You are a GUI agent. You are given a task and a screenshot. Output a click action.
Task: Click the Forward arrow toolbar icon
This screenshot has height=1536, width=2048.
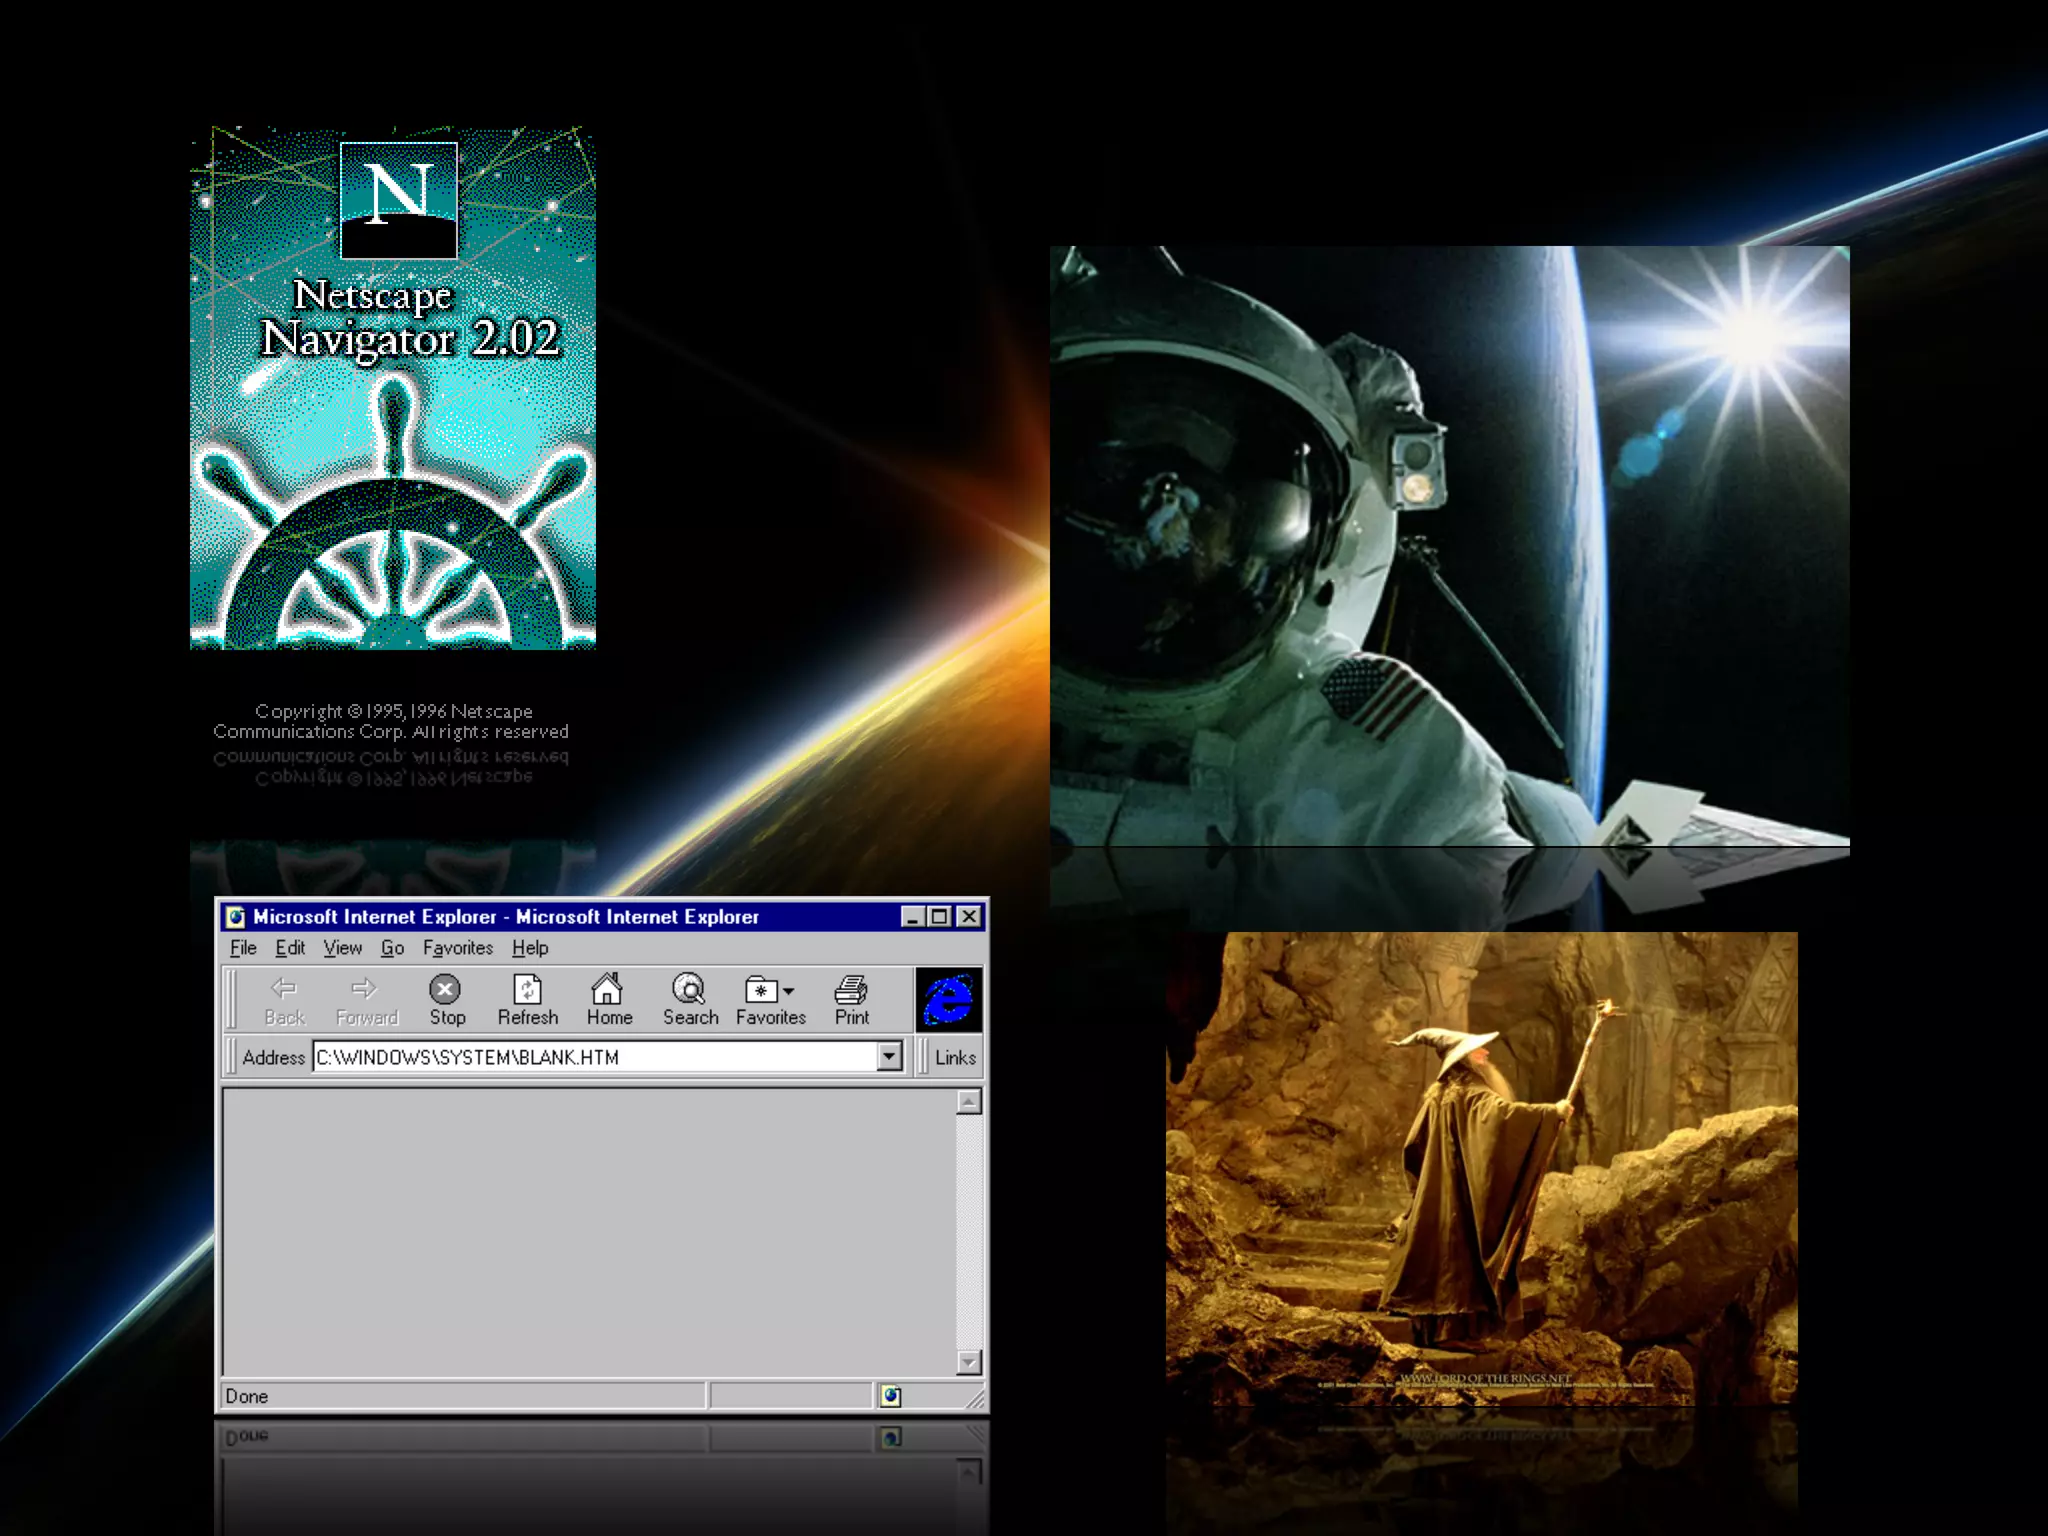(x=365, y=990)
